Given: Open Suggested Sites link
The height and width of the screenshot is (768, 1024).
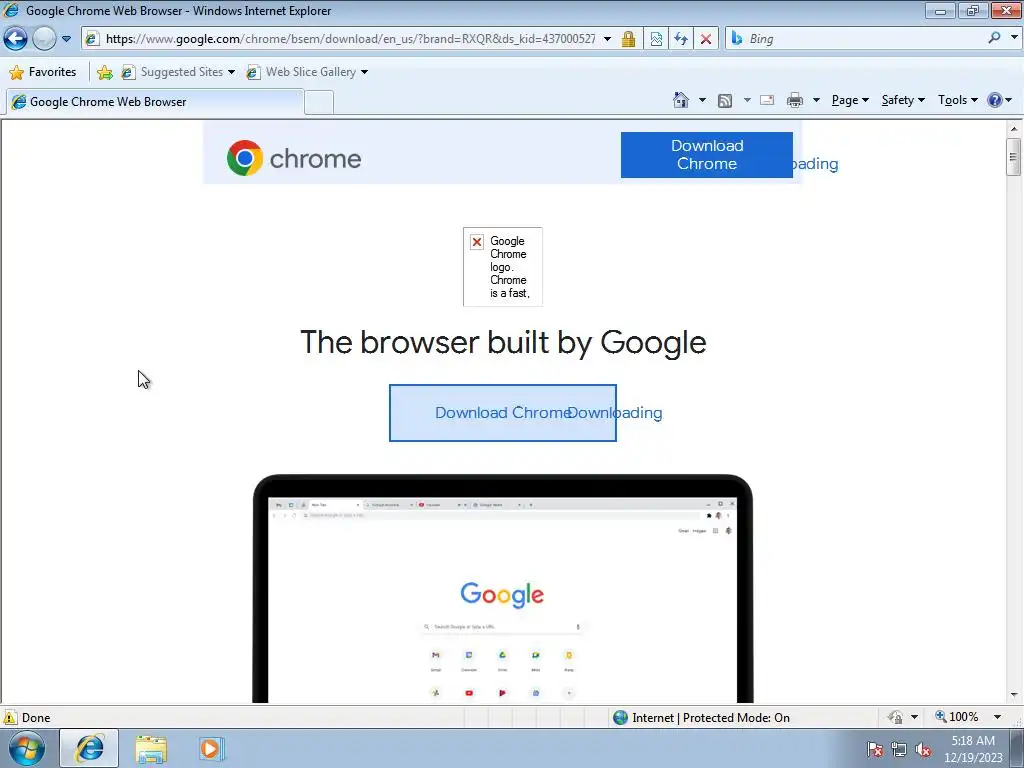Looking at the screenshot, I should click(x=178, y=72).
